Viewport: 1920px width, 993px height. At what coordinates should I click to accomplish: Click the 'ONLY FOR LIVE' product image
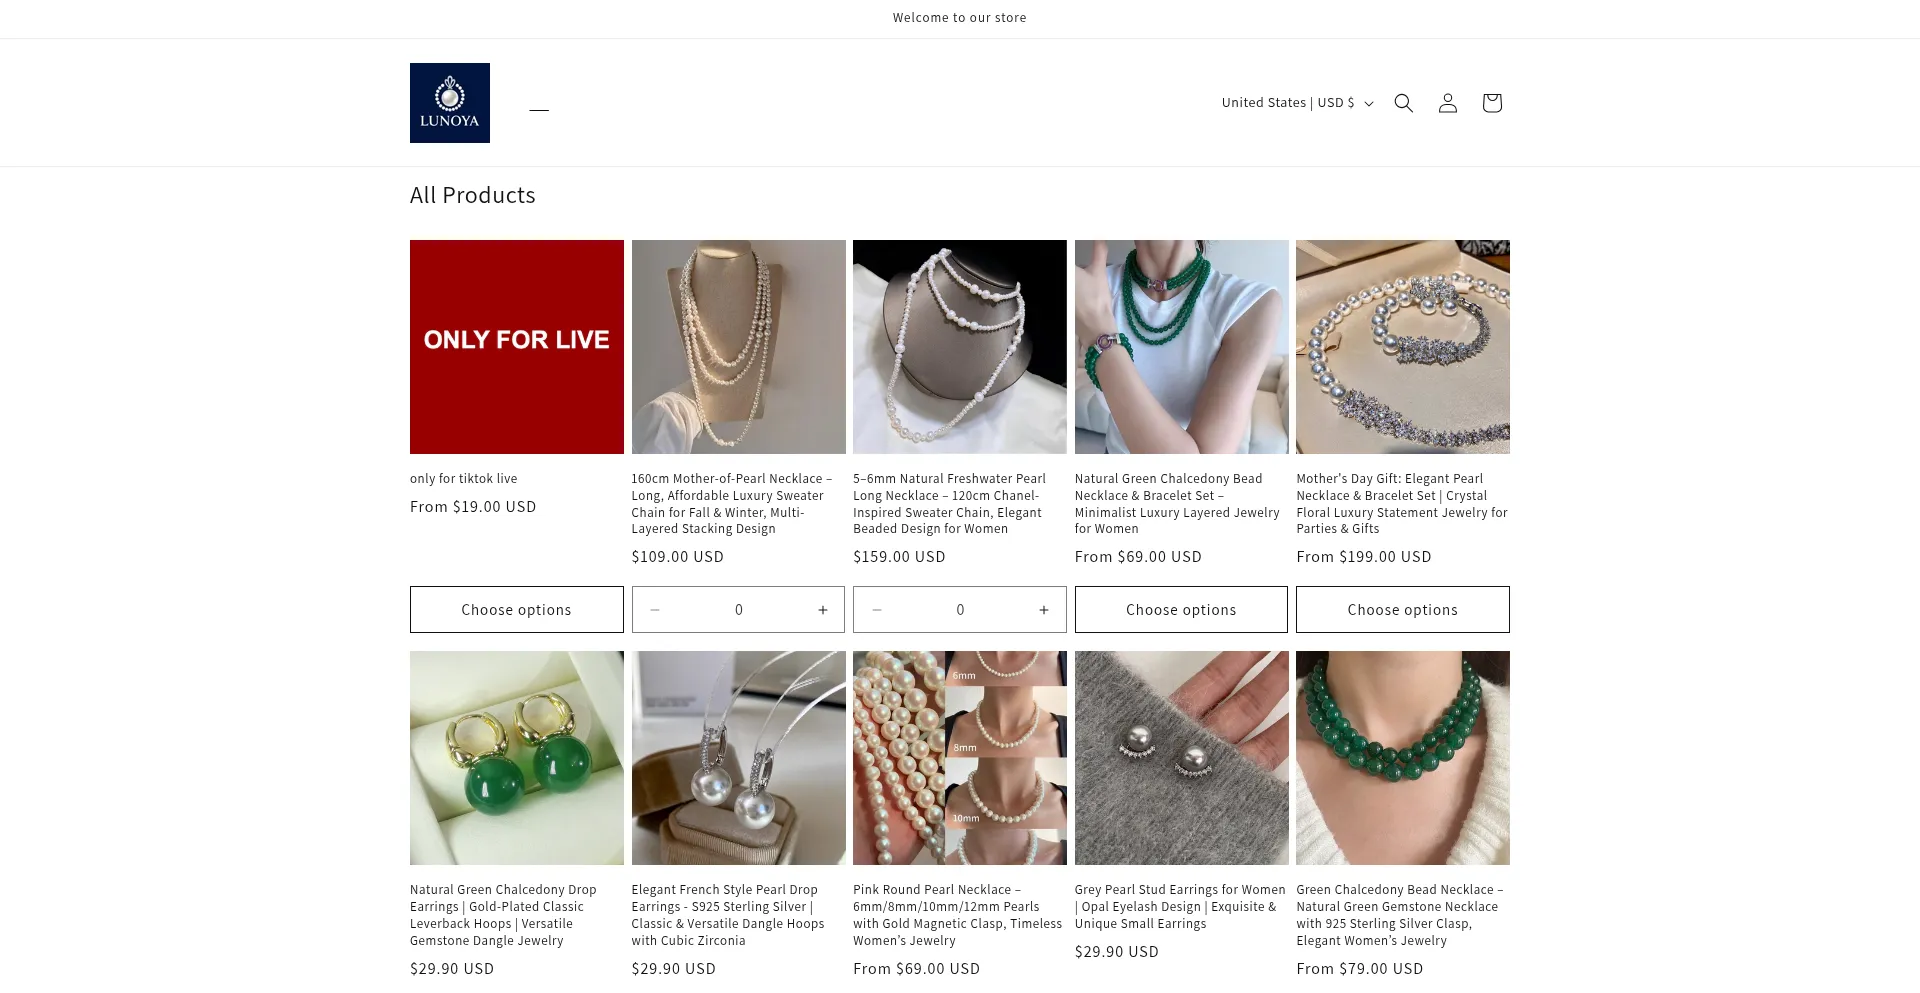[x=516, y=347]
